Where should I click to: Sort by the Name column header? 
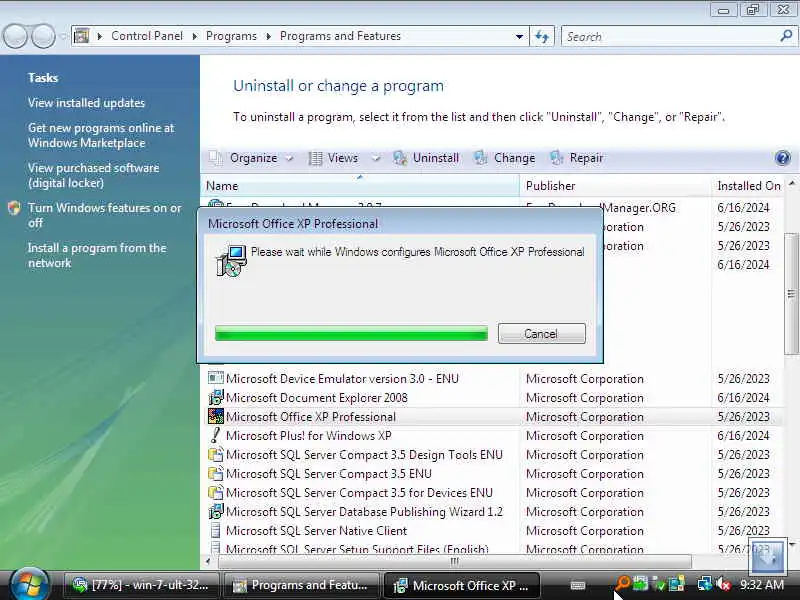point(360,186)
